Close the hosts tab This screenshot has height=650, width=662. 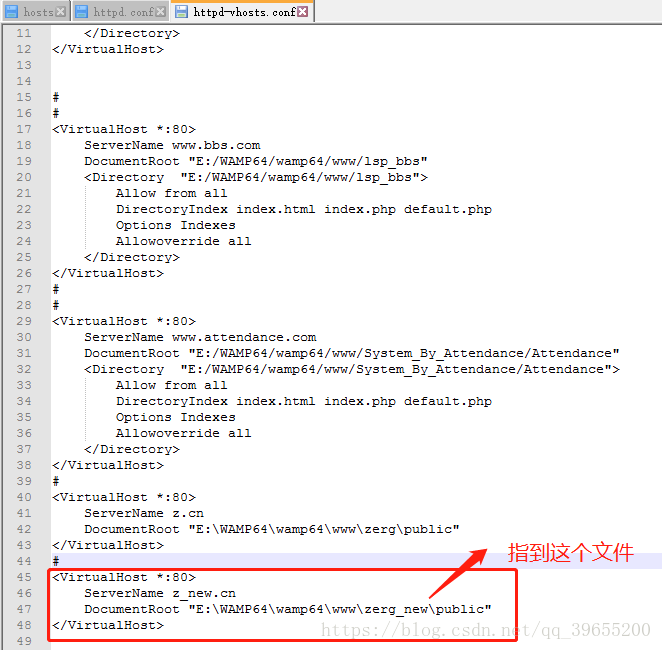tap(61, 12)
